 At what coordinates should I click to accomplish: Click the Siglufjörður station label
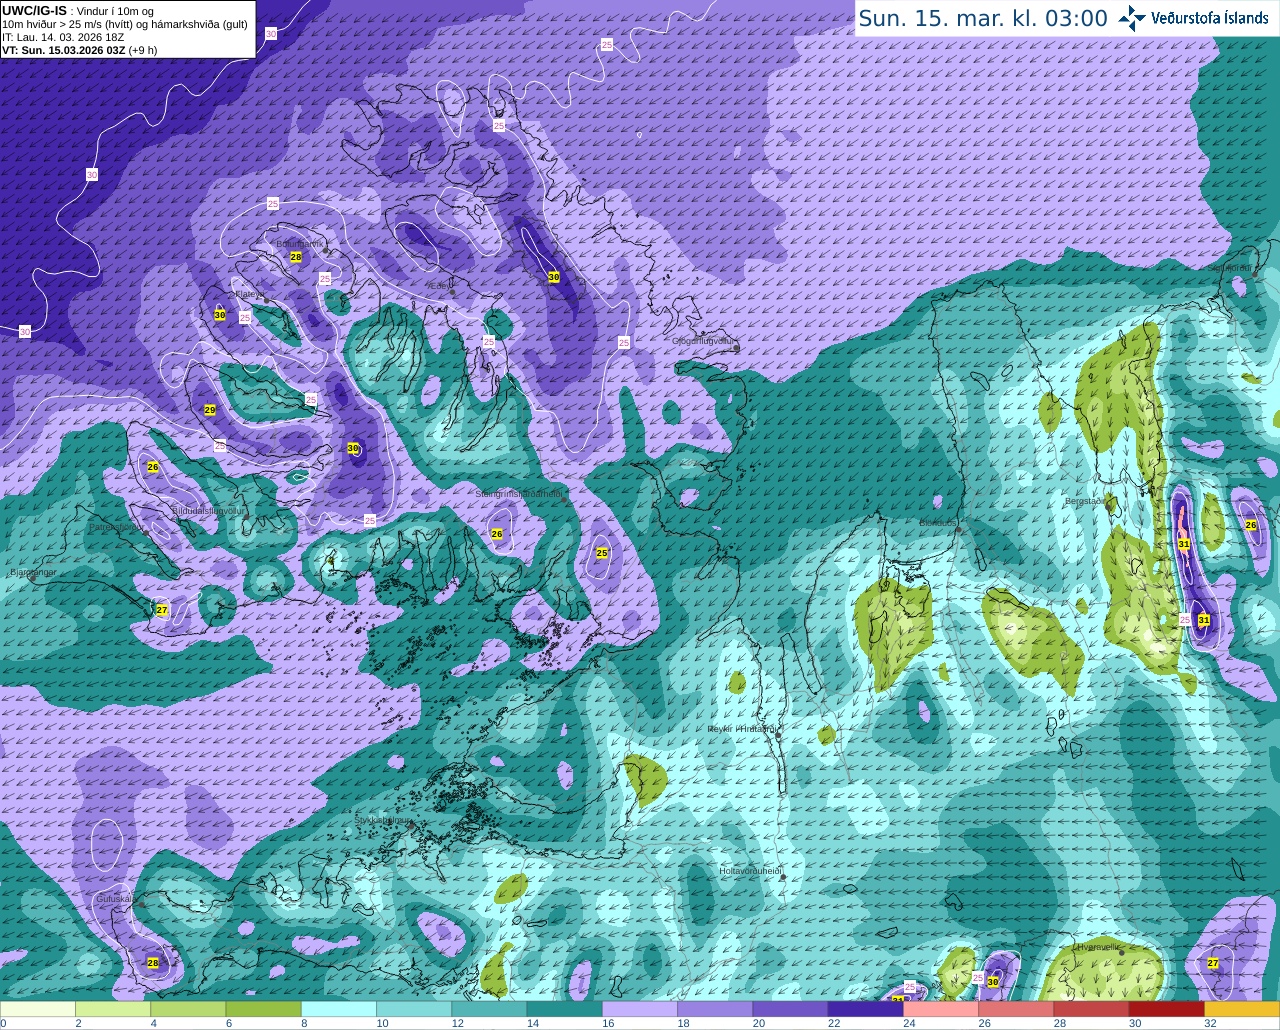coord(1229,268)
